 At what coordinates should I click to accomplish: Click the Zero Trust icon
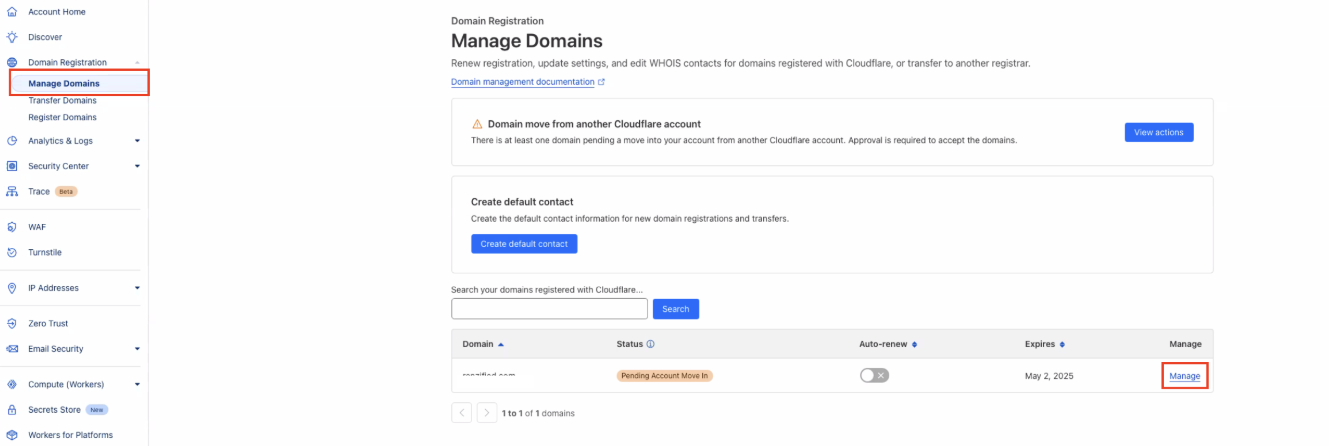pos(12,323)
